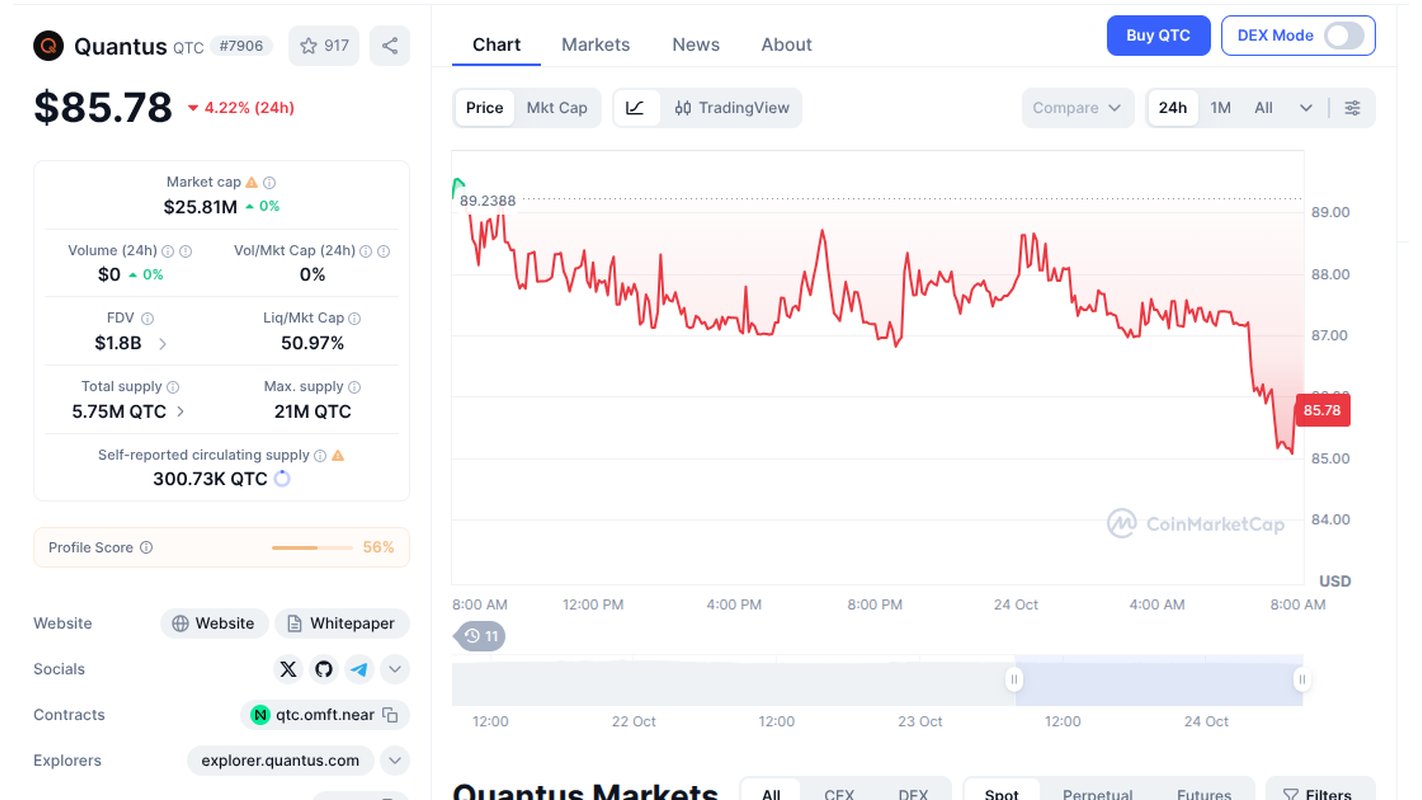Open the News tab
This screenshot has height=800, width=1422.
click(x=696, y=45)
